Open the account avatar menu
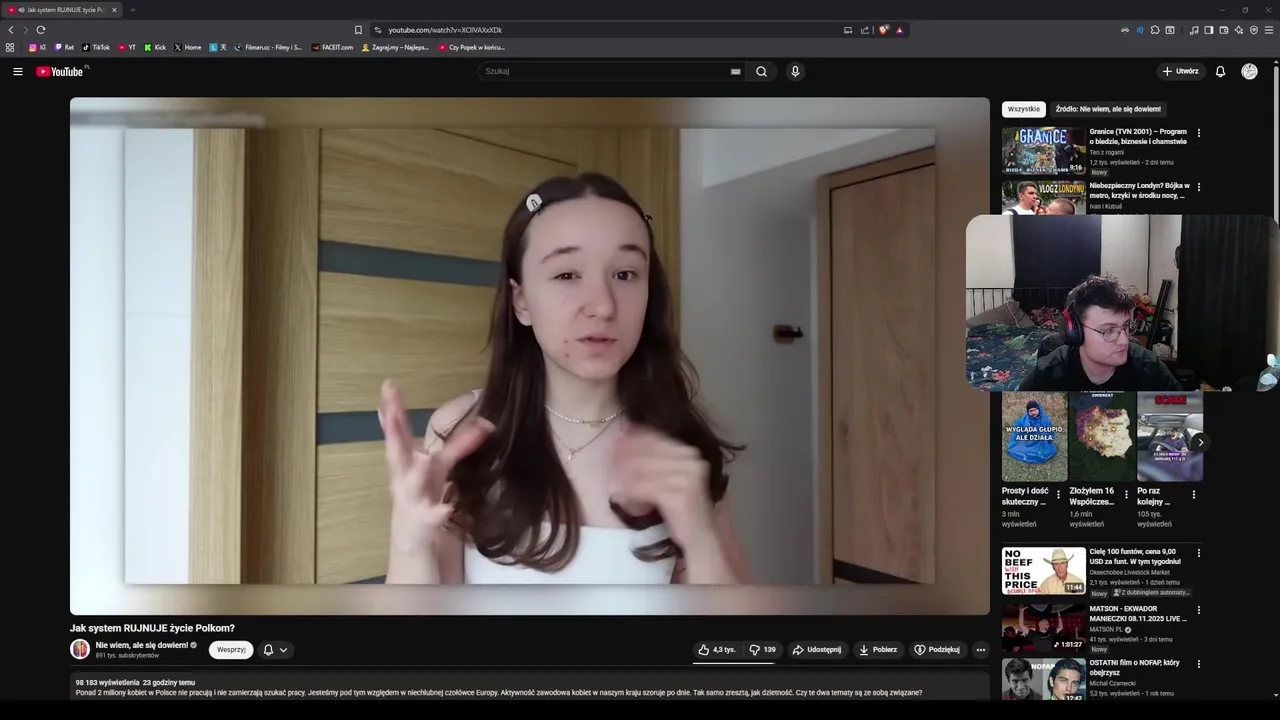Screen dimensions: 1280x720 point(1249,71)
